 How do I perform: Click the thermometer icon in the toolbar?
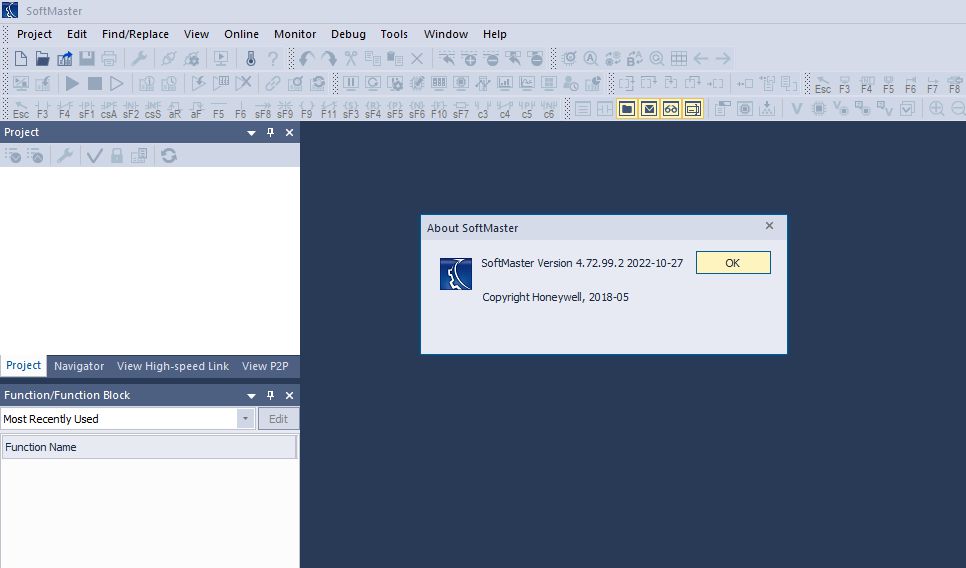pyautogui.click(x=251, y=59)
